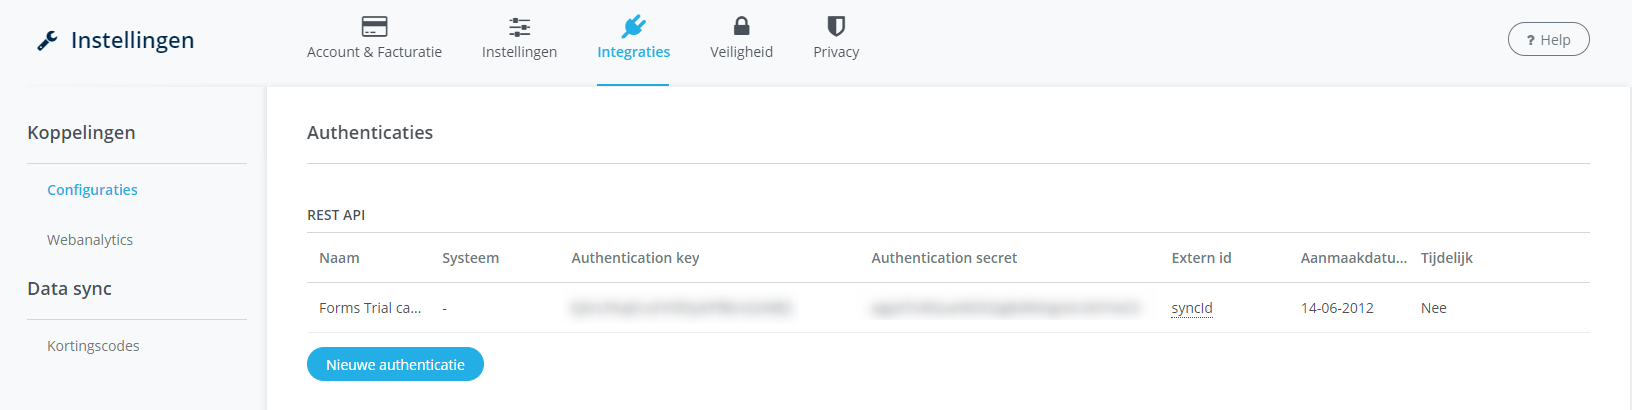Sort by the Naam column header
1632x410 pixels.
[x=339, y=258]
